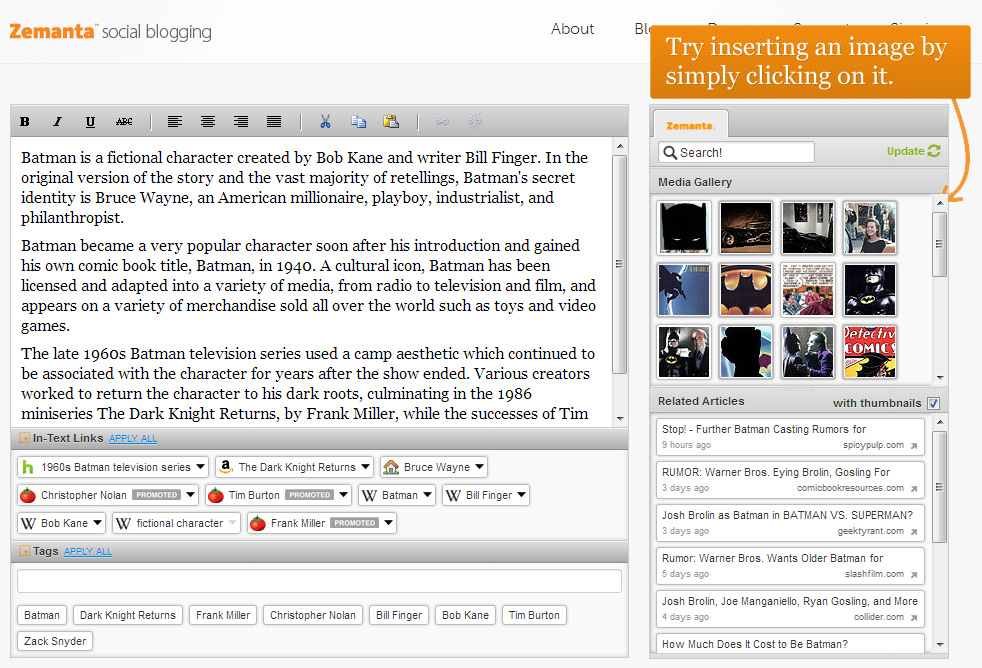This screenshot has width=982, height=668.
Task: Insert the smiling woman photo thumbnail
Action: pos(870,228)
